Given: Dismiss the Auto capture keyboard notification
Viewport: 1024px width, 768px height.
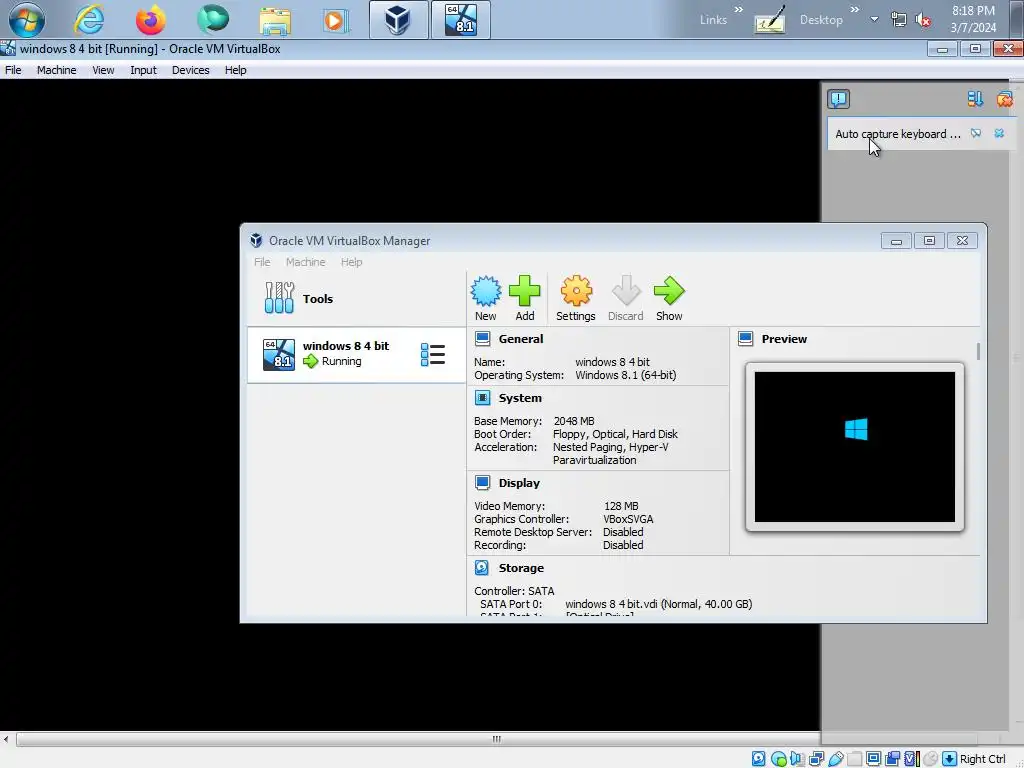Looking at the screenshot, I should pos(999,133).
